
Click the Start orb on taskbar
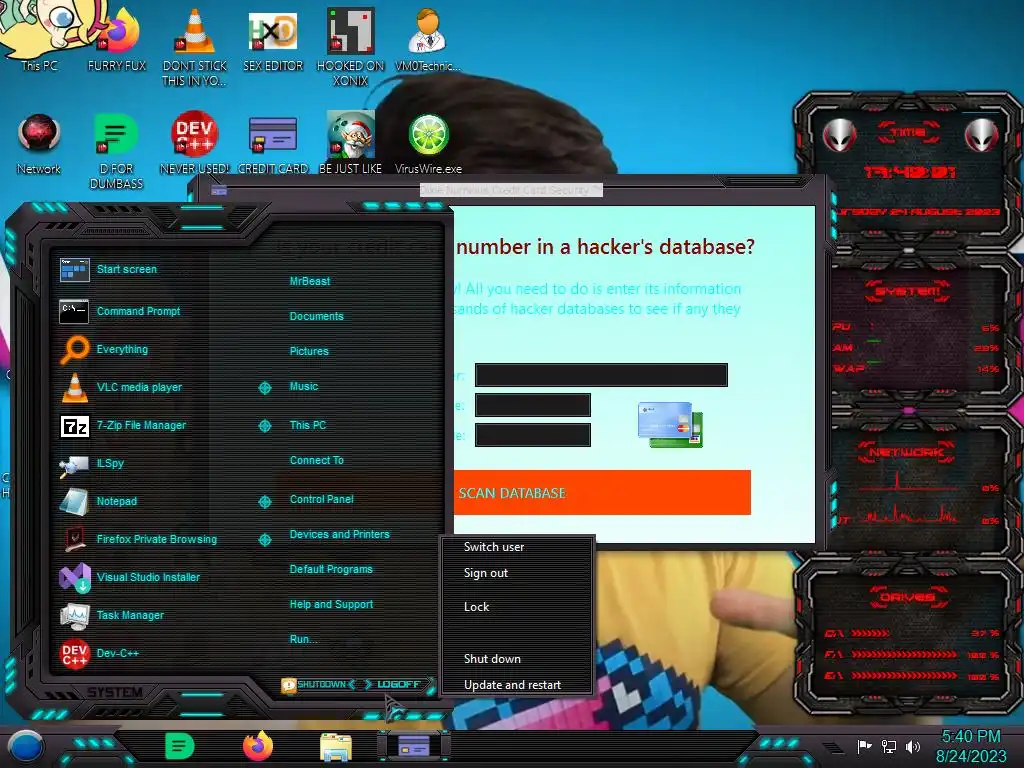(26, 746)
